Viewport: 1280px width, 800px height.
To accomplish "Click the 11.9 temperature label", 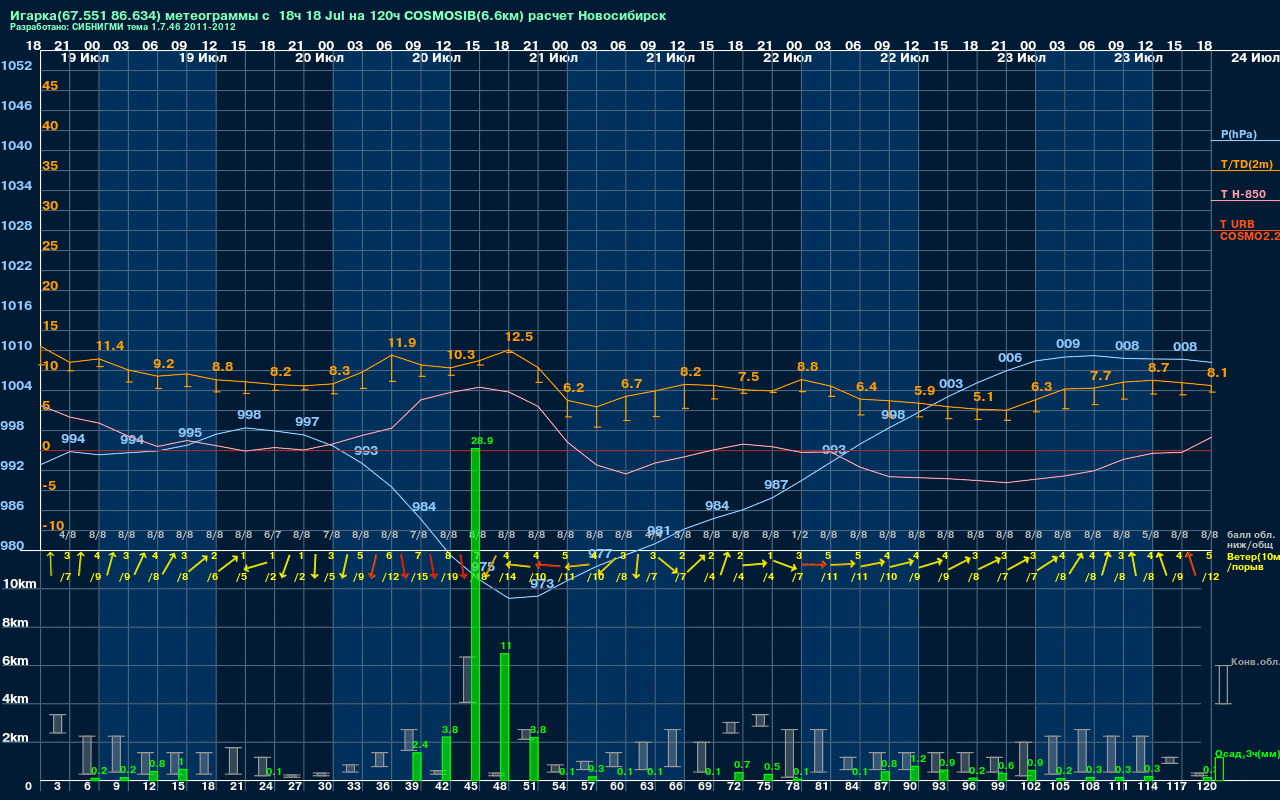I will [402, 343].
